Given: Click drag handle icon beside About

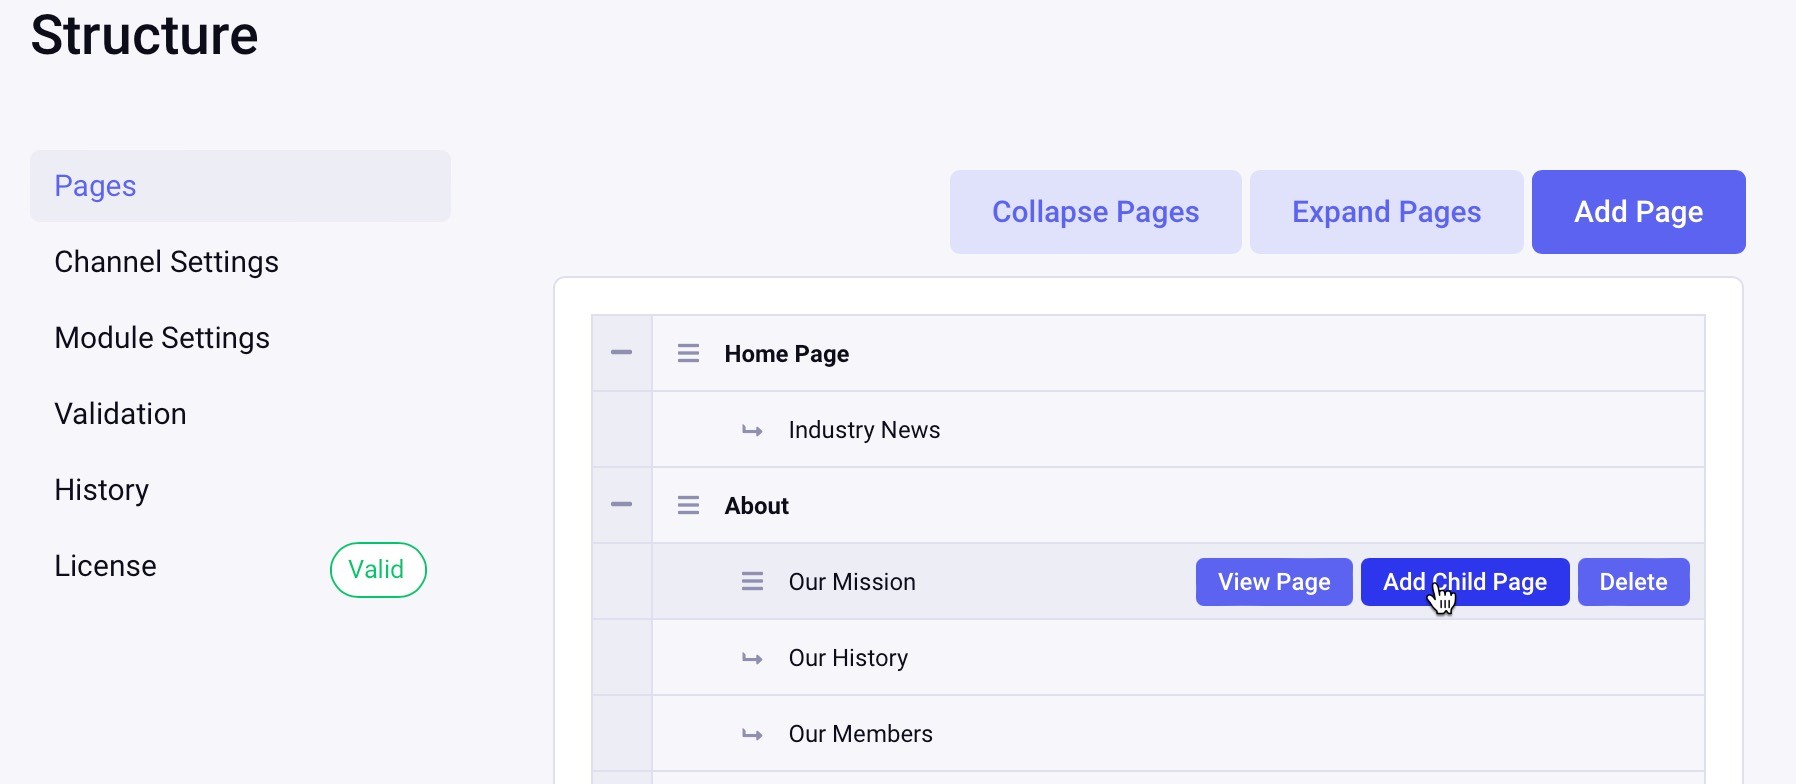Looking at the screenshot, I should coord(688,506).
